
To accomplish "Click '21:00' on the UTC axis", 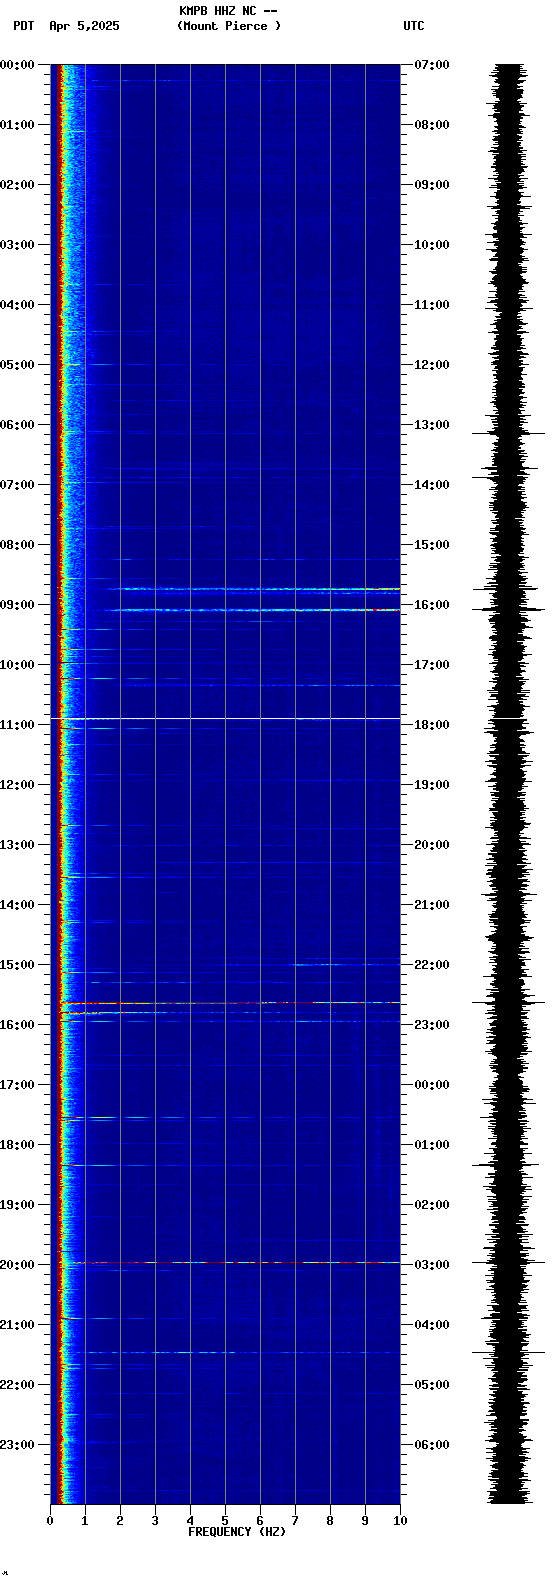I will coord(432,905).
